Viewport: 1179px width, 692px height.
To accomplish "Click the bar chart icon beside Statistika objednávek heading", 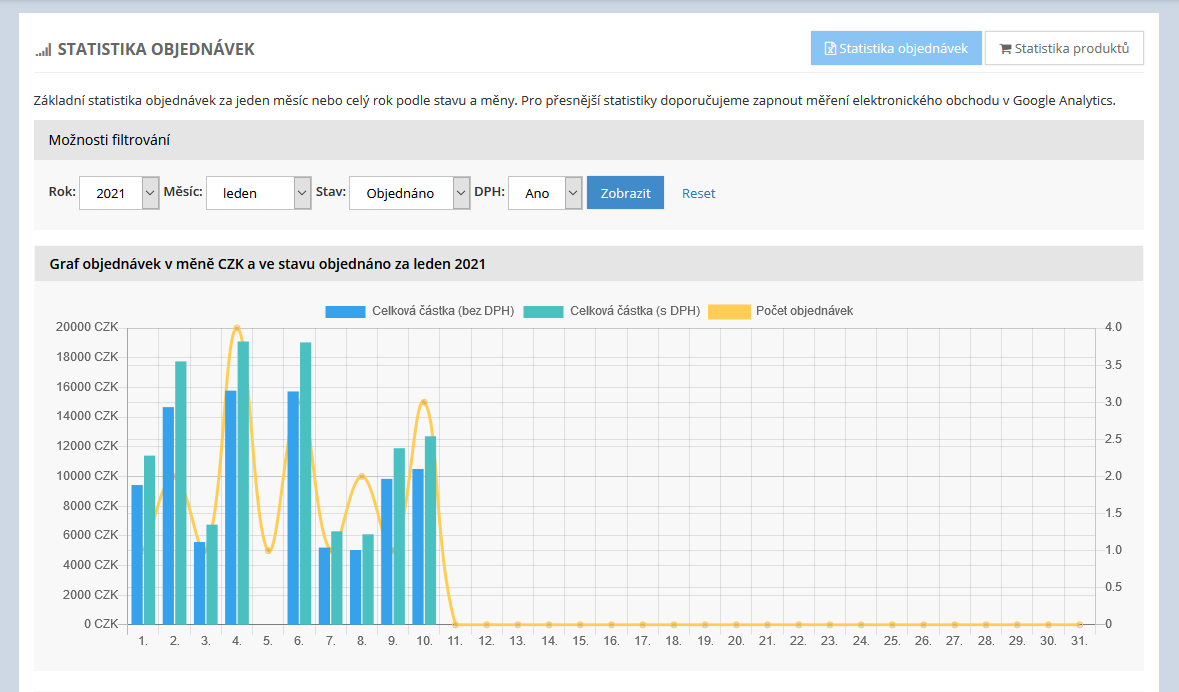I will 43,50.
